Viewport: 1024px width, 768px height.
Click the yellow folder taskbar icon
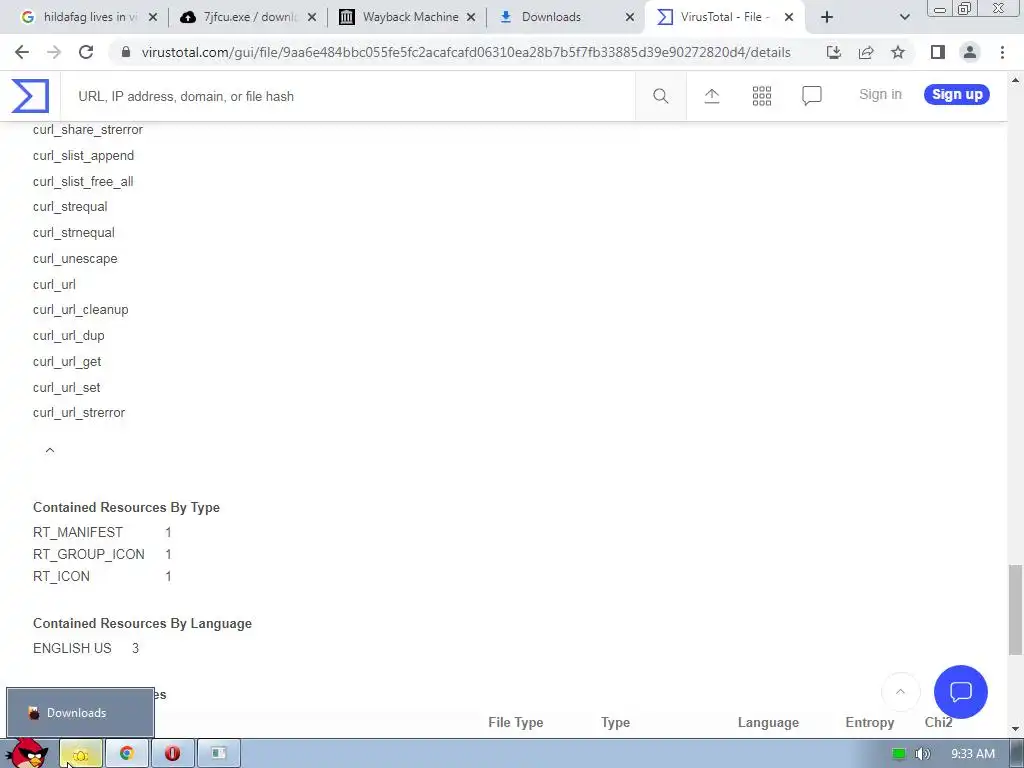[81, 754]
